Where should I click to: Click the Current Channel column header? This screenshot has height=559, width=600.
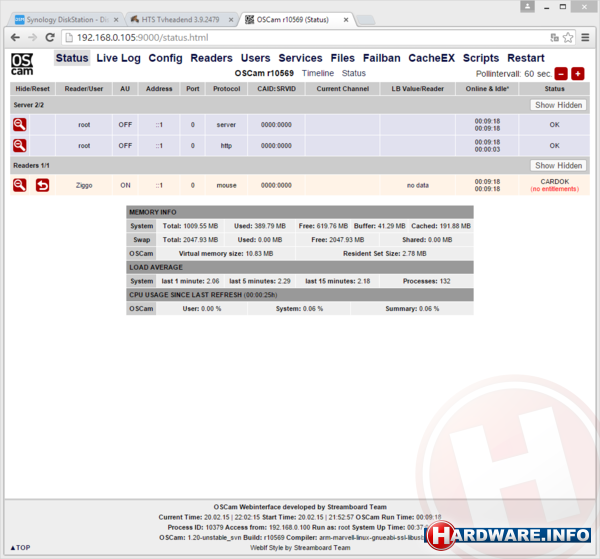pos(342,89)
